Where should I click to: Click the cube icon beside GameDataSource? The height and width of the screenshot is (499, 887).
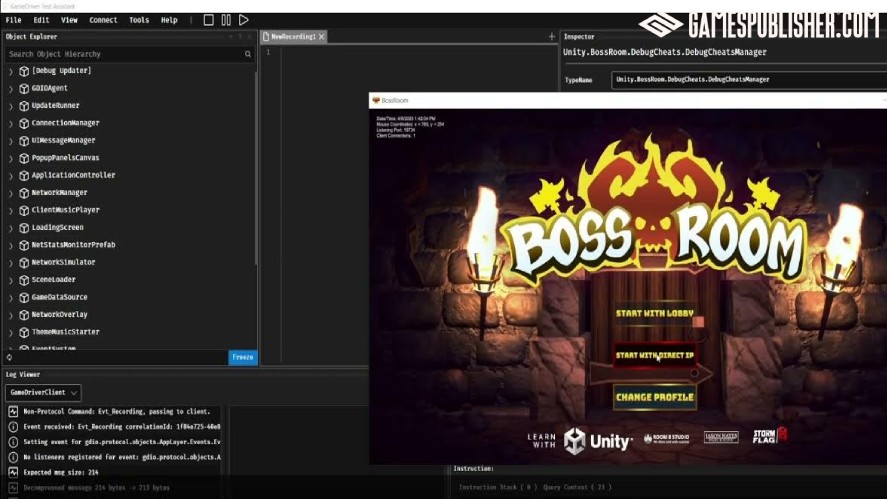[x=24, y=298]
